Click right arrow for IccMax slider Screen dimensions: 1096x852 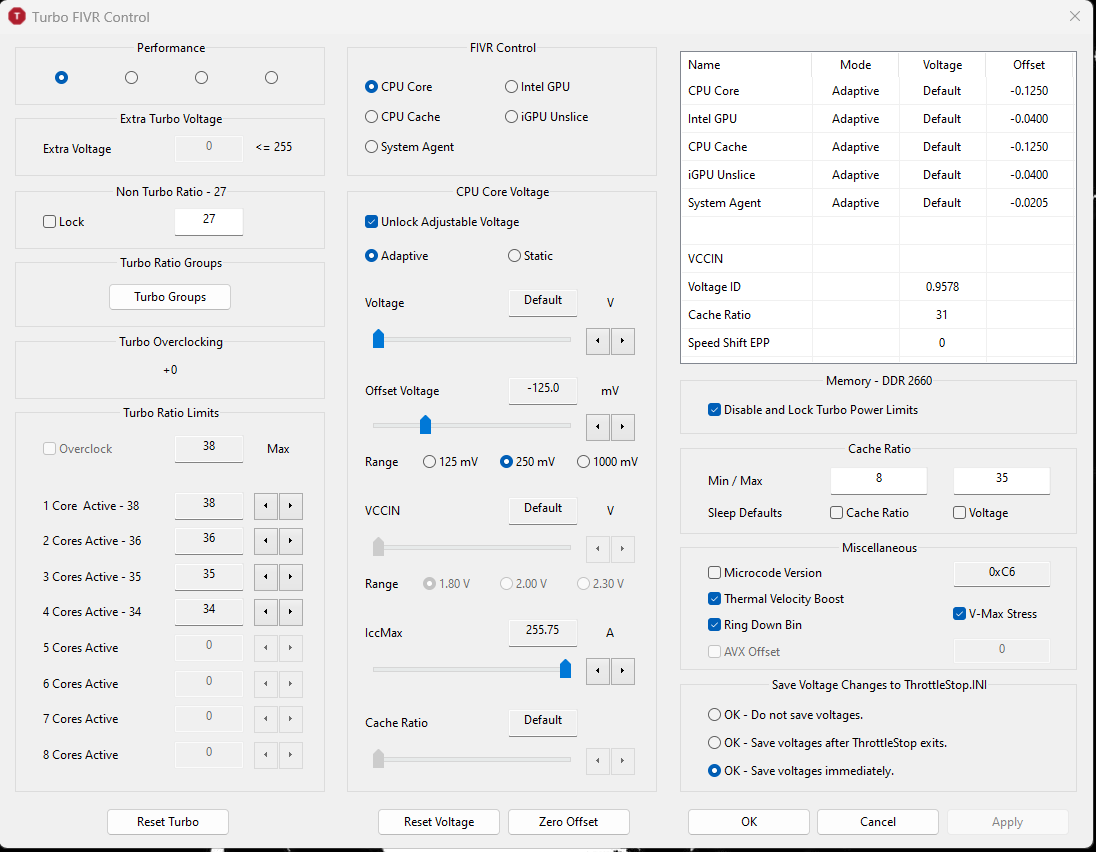pos(623,671)
